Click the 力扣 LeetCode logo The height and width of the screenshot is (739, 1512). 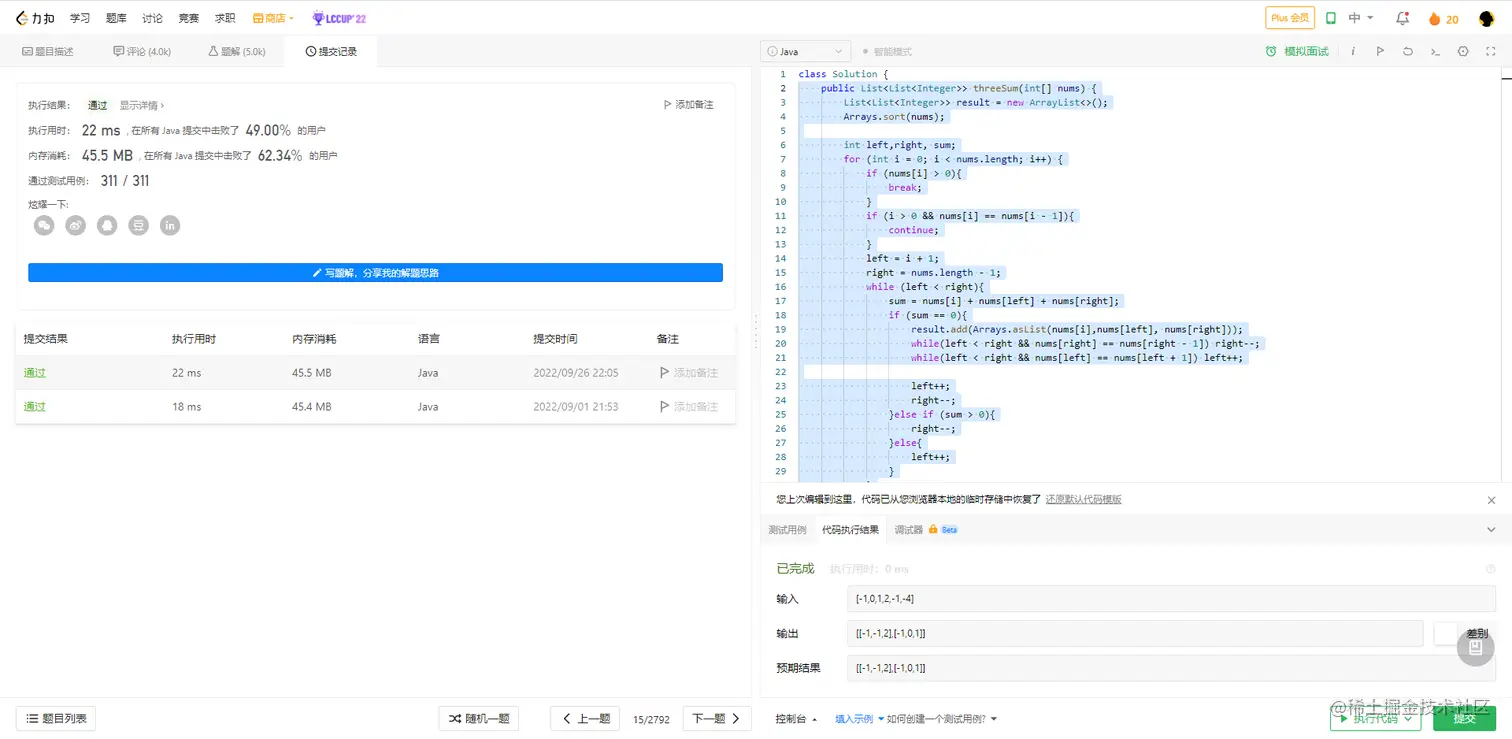[x=35, y=18]
